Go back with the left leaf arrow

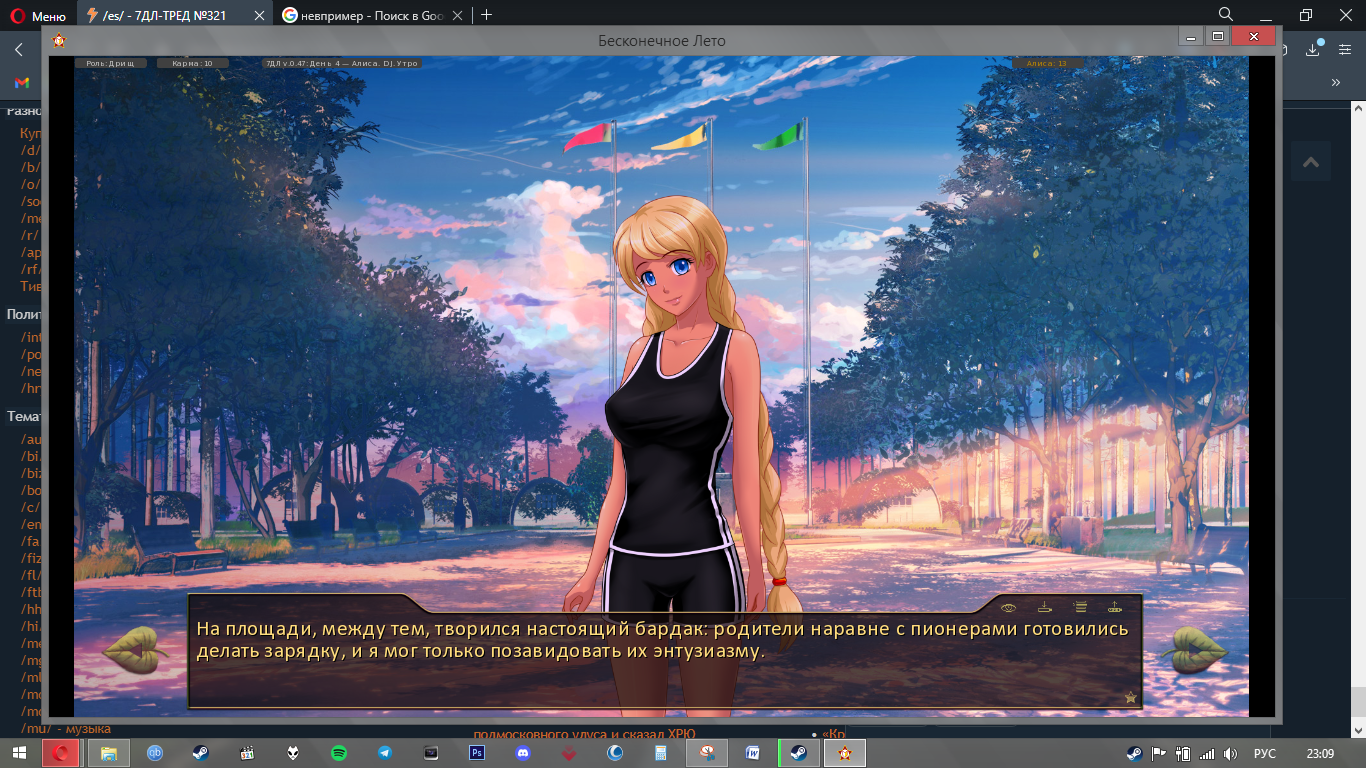[x=137, y=649]
